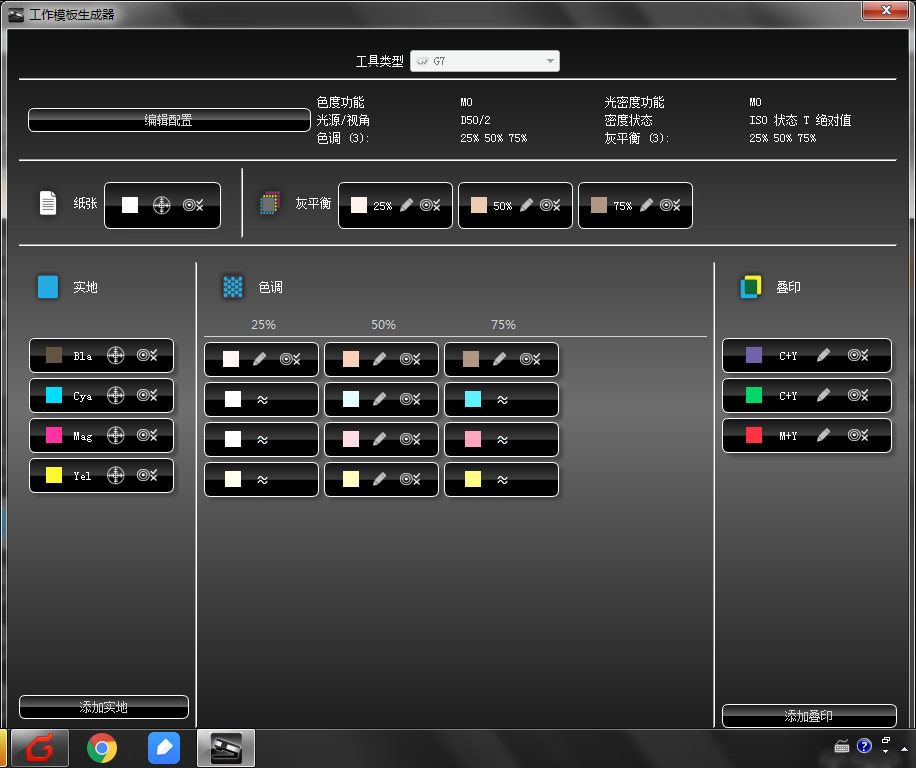Clear the Bla solid measurement icon
916x768 pixels.
click(x=147, y=355)
